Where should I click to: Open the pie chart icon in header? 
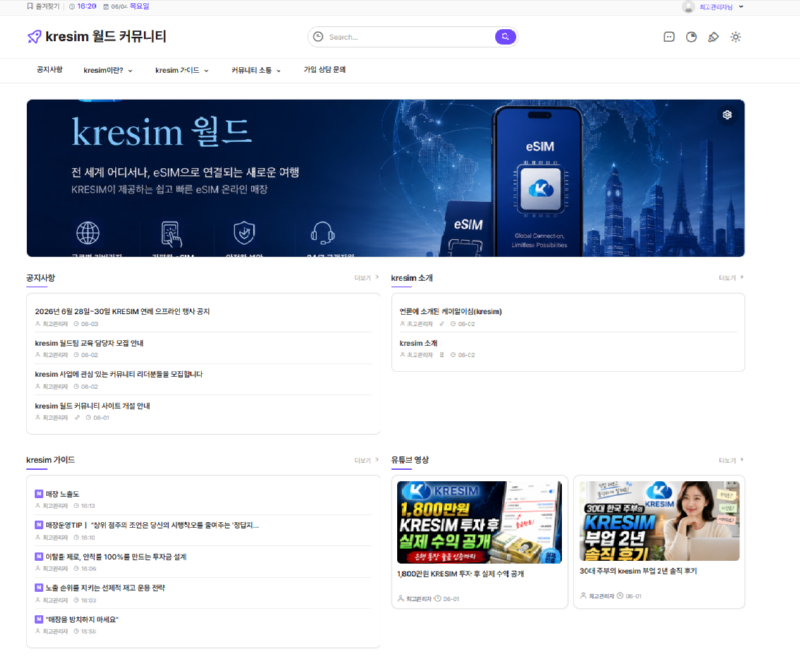(x=691, y=37)
